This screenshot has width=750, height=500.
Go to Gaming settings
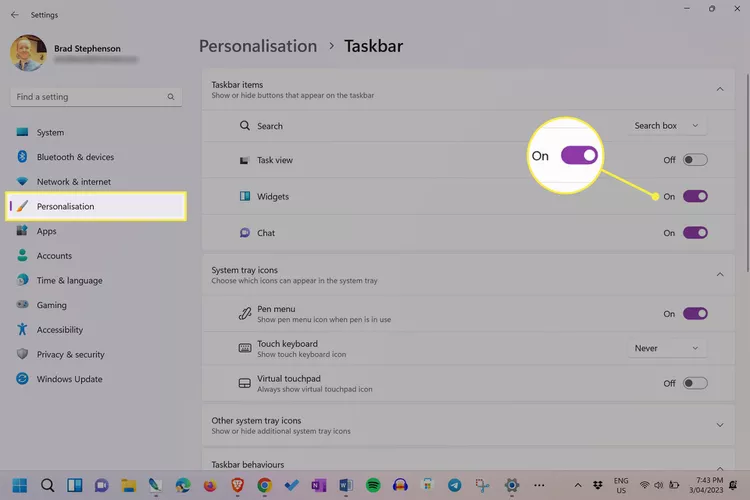click(96, 305)
